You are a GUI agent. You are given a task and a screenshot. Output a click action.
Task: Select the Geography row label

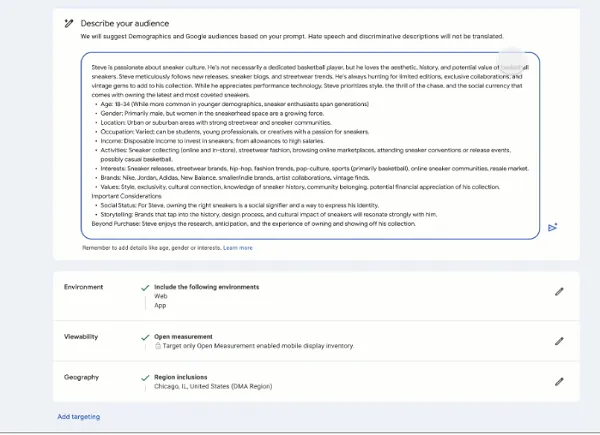(81, 377)
